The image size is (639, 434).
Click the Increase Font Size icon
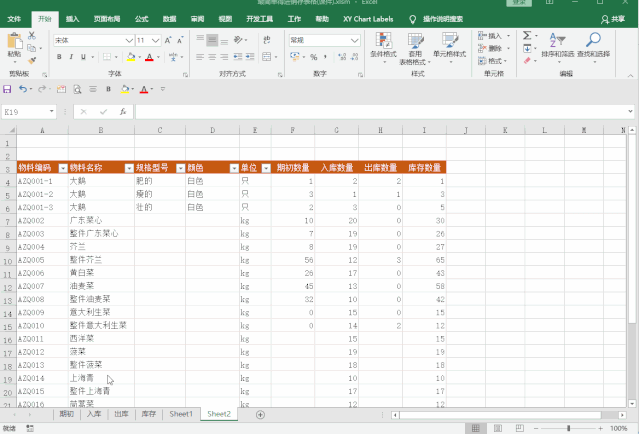point(169,40)
